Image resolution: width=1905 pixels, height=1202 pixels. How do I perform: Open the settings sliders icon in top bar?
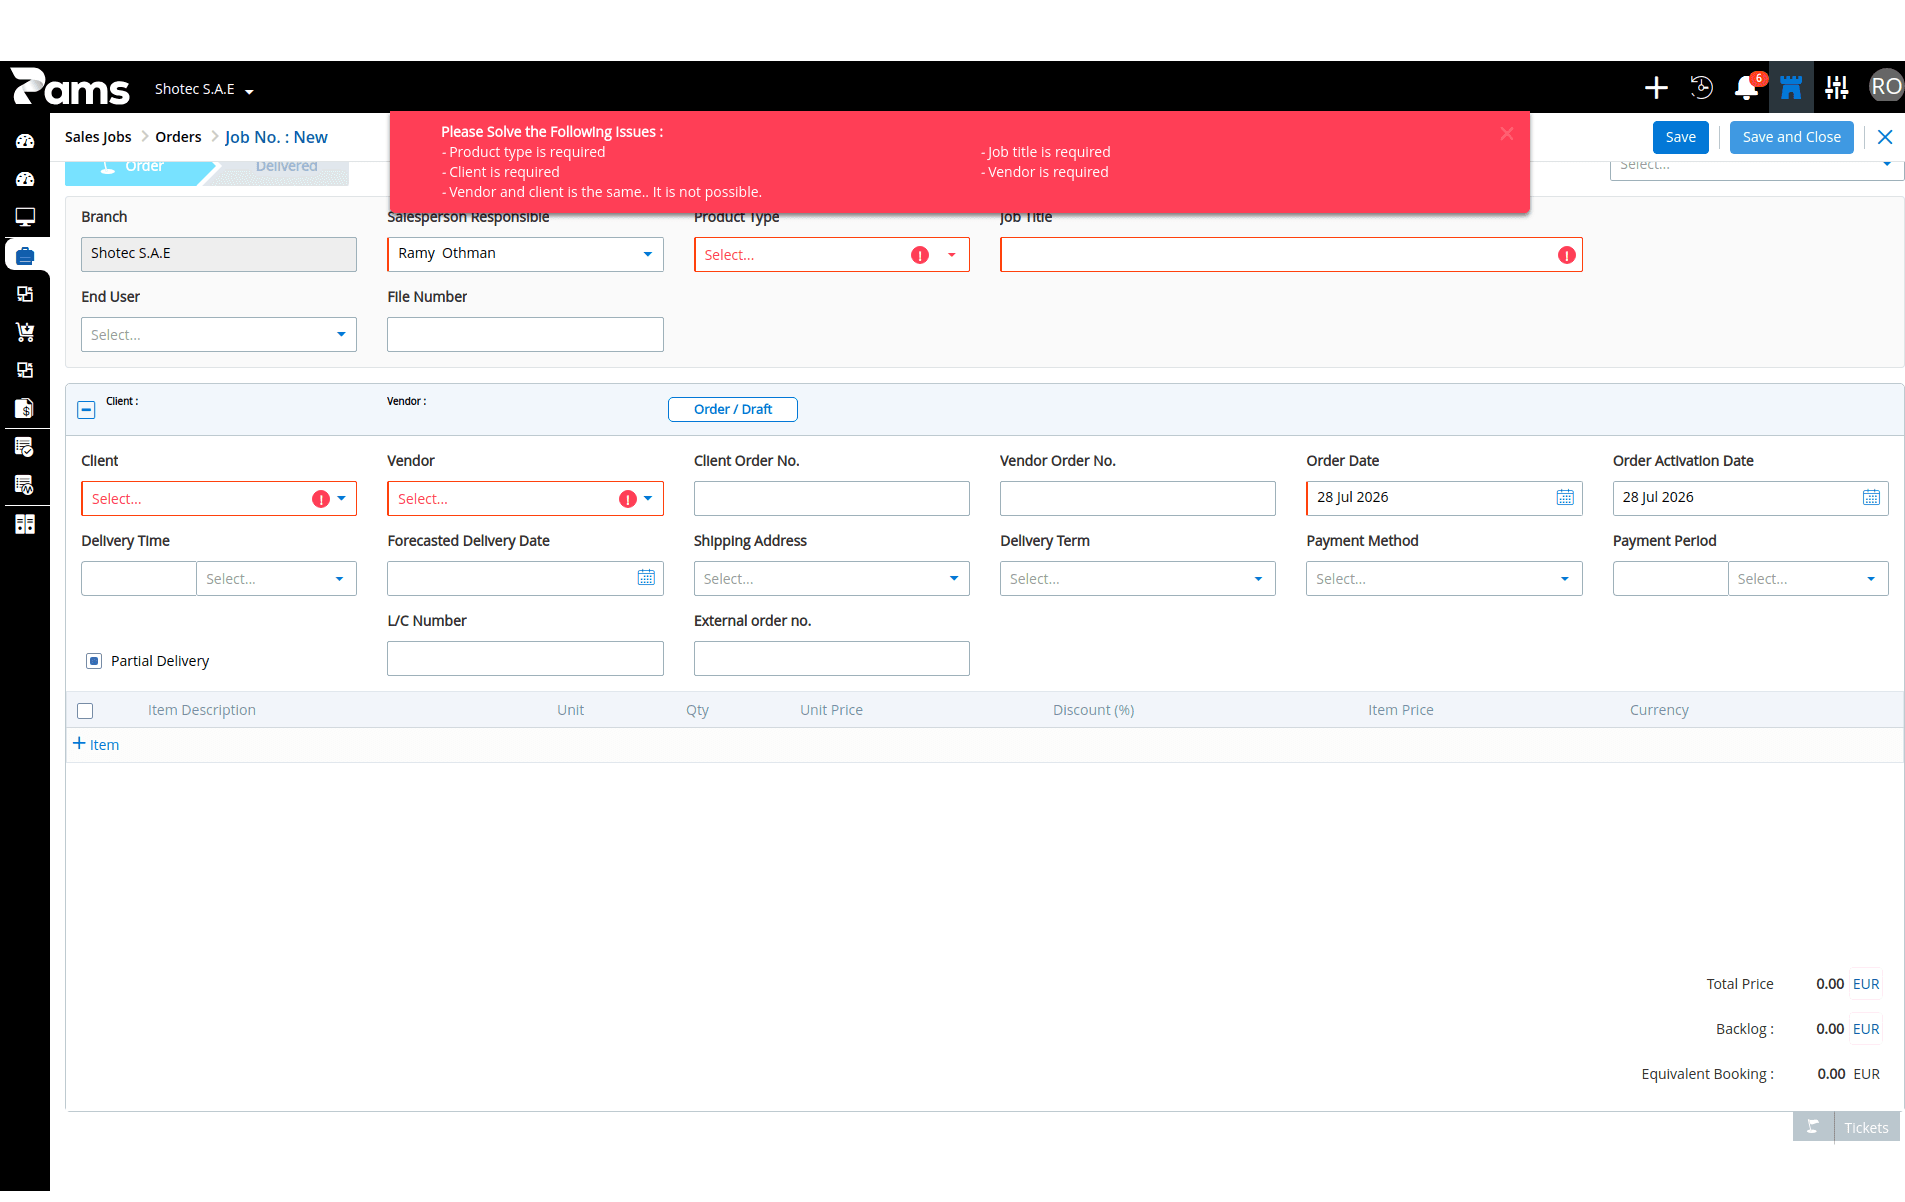(1836, 88)
